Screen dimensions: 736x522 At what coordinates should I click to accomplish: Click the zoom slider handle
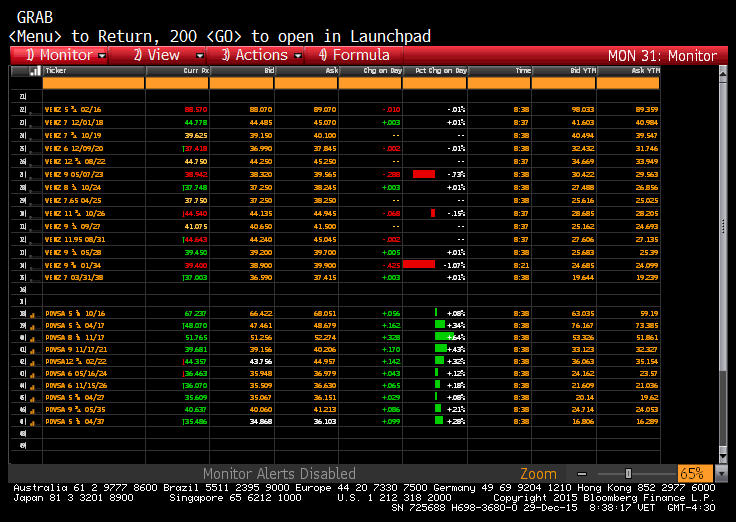[x=628, y=473]
